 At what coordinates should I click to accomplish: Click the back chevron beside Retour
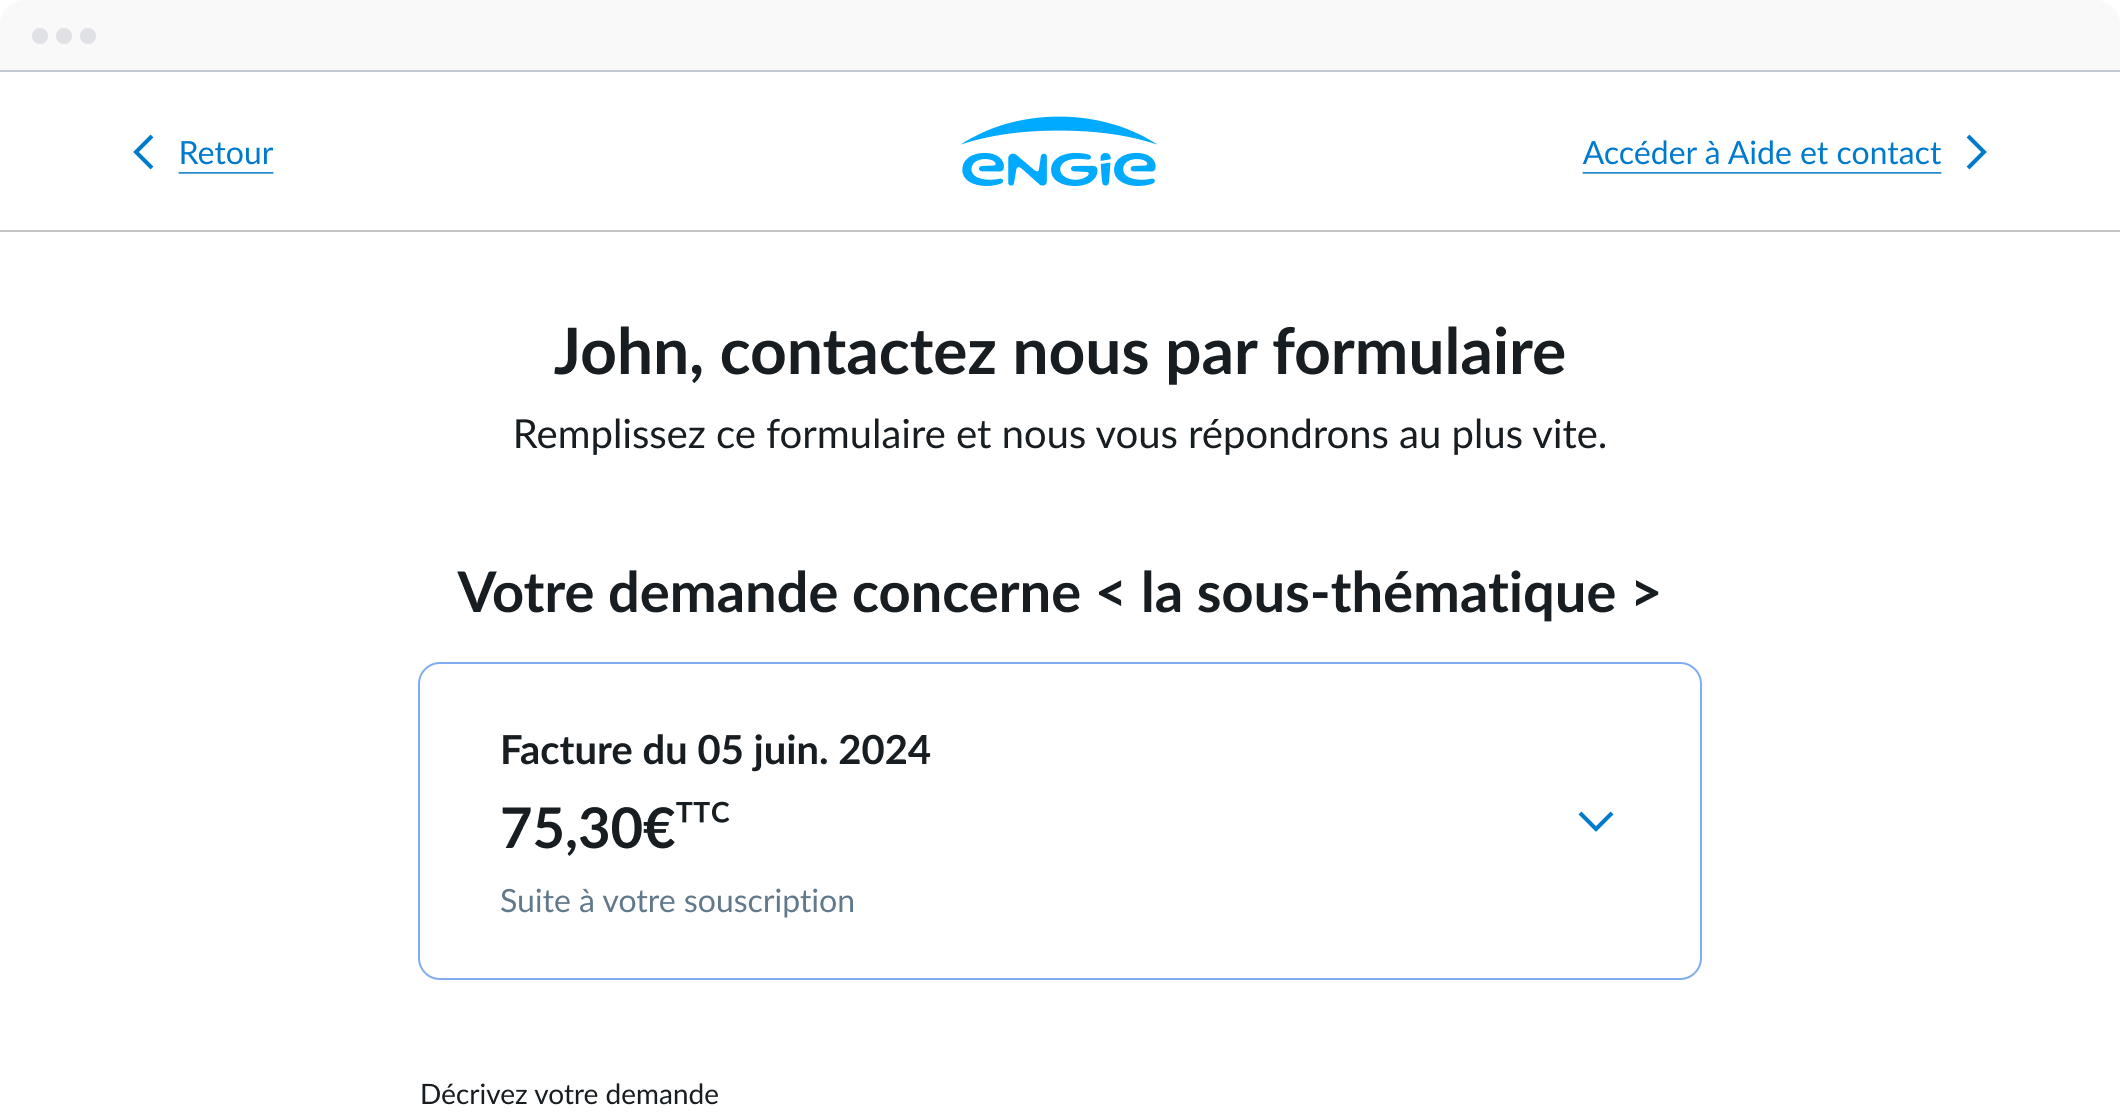(144, 153)
